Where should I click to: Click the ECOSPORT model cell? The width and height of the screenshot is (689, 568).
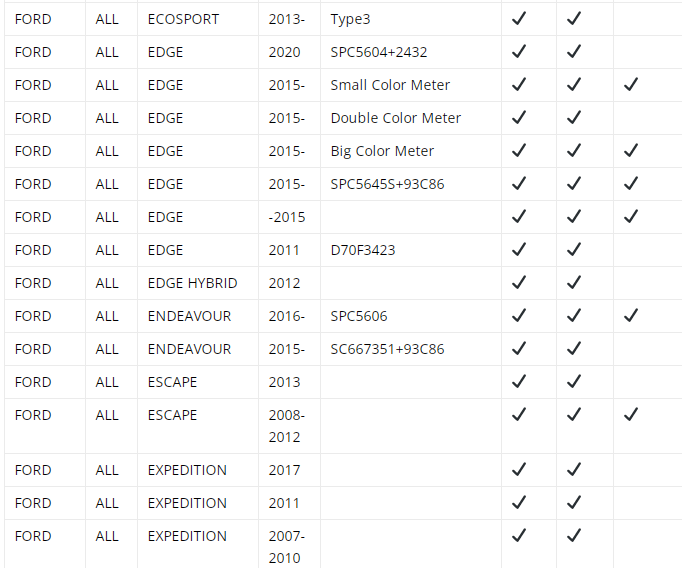(x=198, y=19)
